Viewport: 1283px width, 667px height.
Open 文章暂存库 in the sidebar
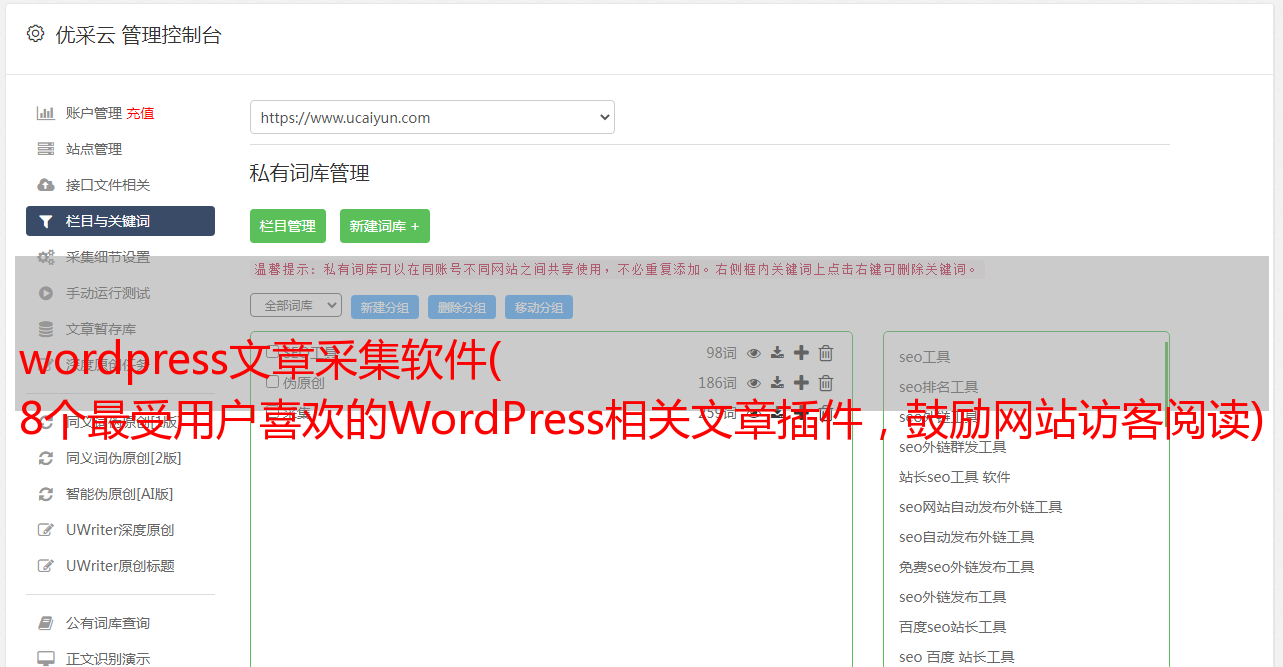coord(101,329)
